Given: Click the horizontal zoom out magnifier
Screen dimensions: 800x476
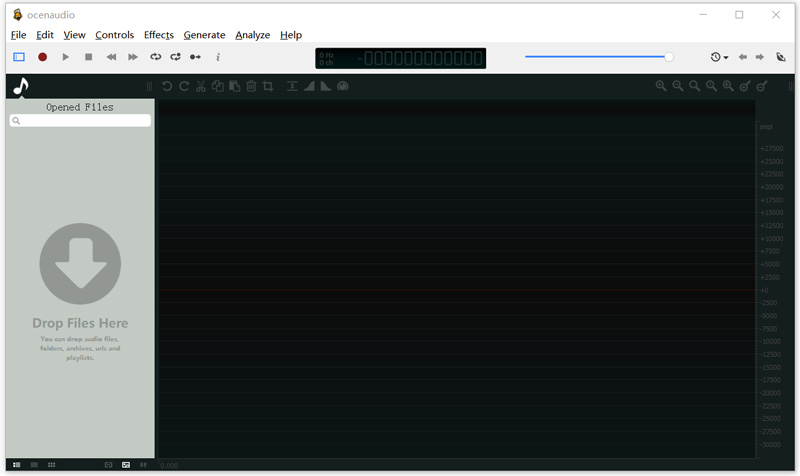Looking at the screenshot, I should point(678,86).
